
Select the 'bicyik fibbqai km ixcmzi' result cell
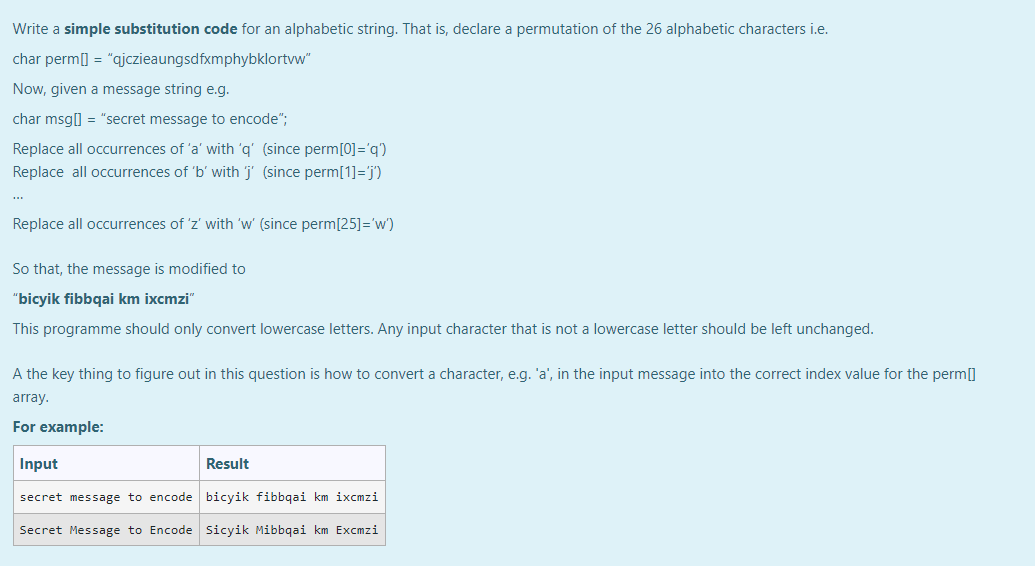[x=292, y=497]
